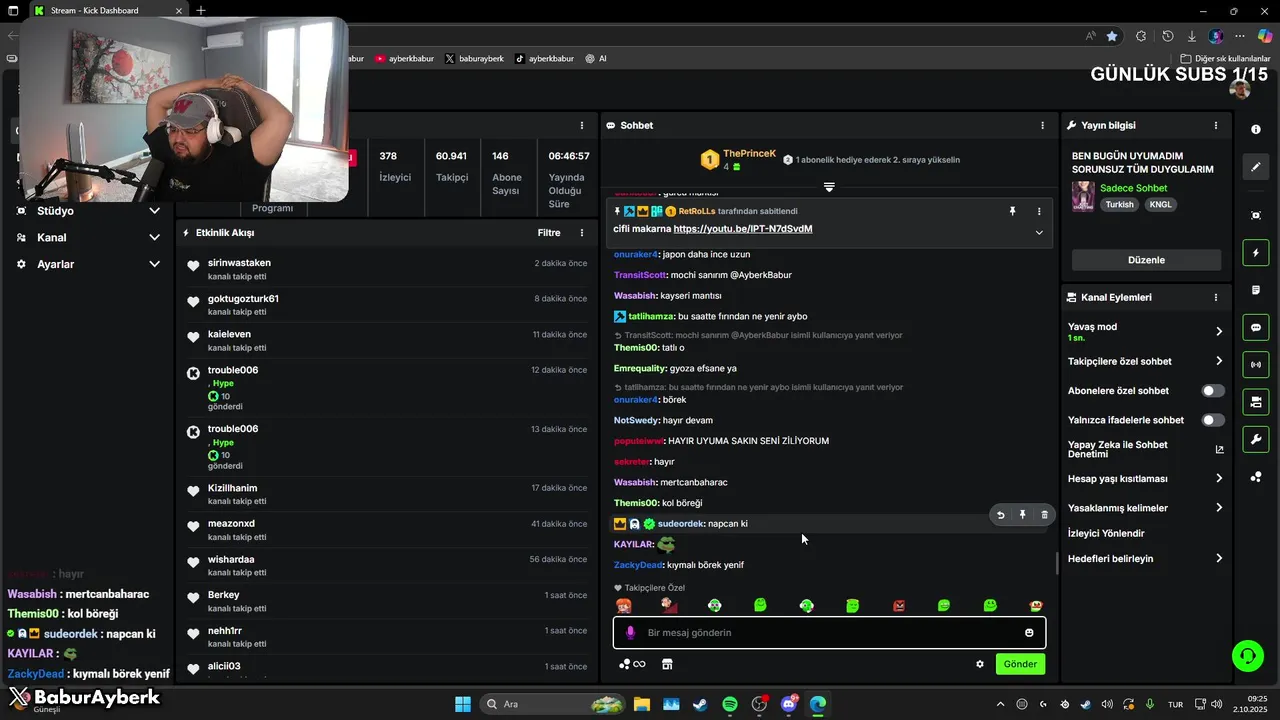The width and height of the screenshot is (1280, 720).
Task: Click the chat settings gear icon
Action: [980, 664]
